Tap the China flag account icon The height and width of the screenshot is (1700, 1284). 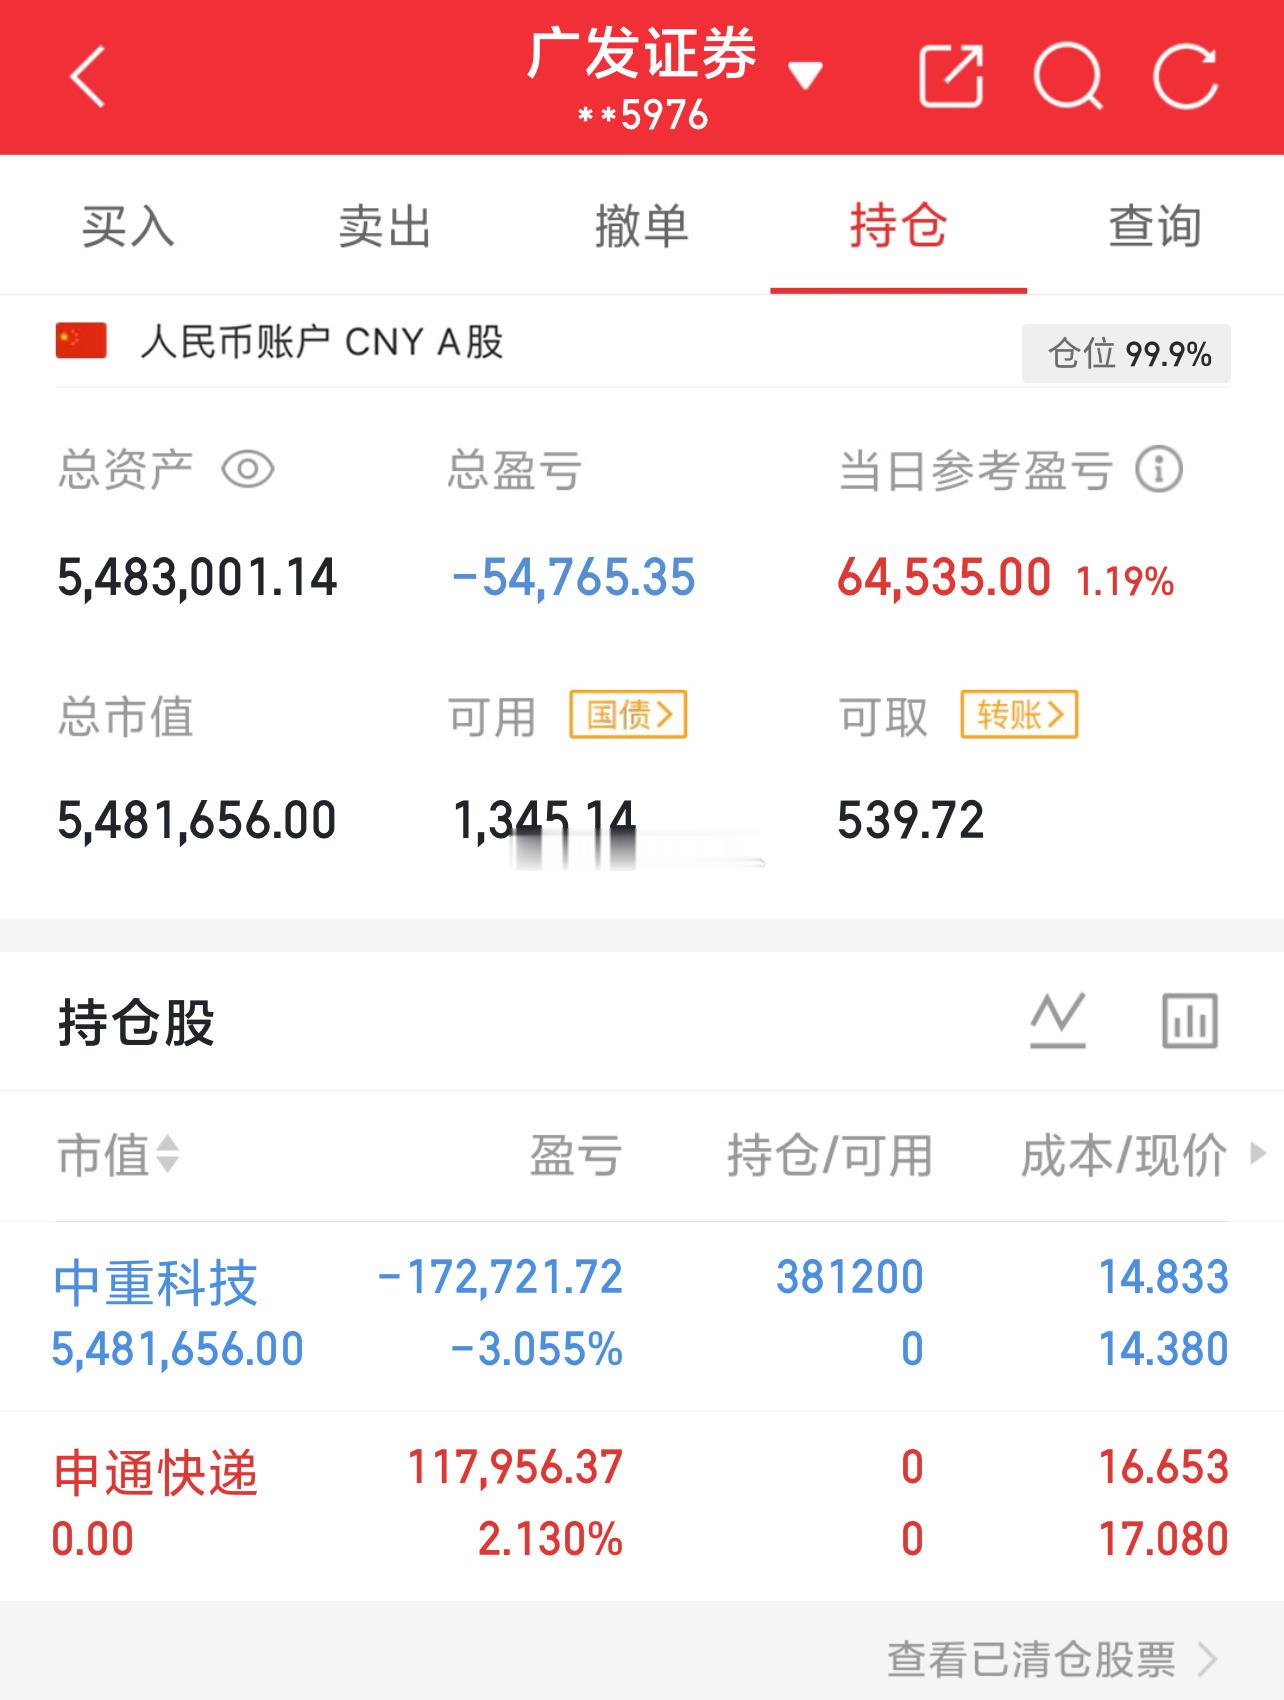pyautogui.click(x=81, y=341)
